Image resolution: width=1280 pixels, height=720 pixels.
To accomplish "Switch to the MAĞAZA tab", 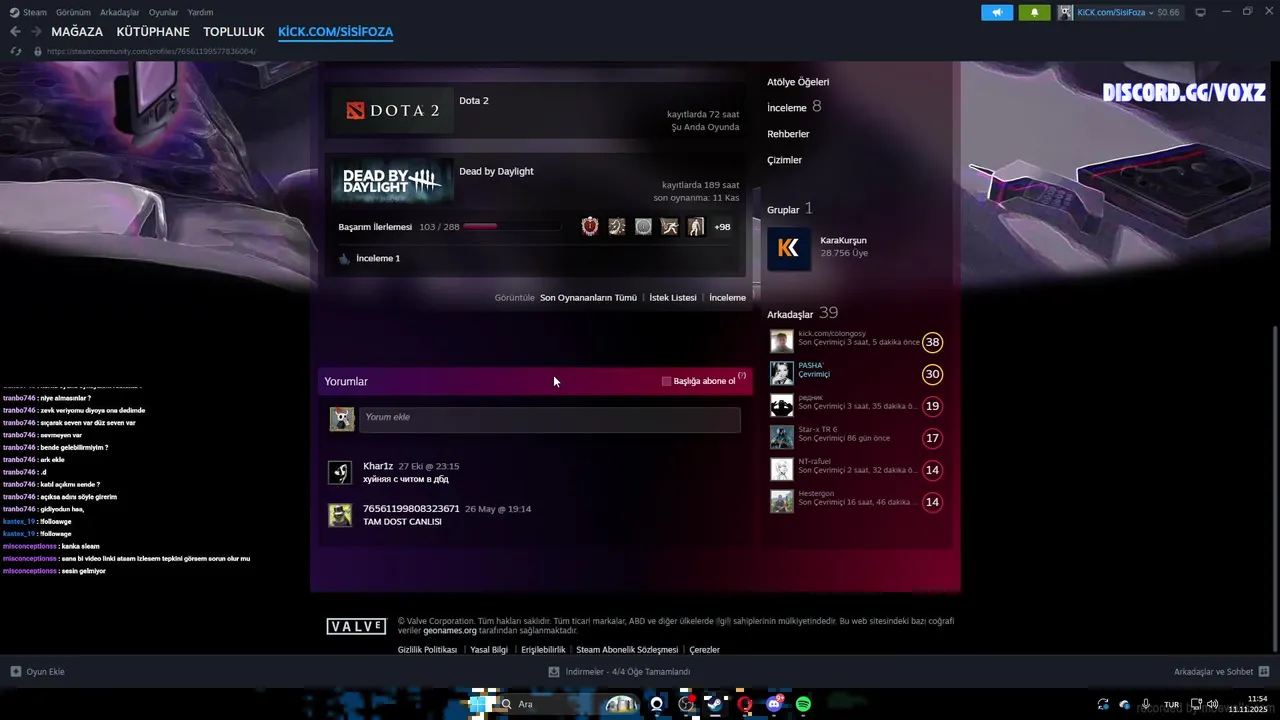I will tap(77, 32).
